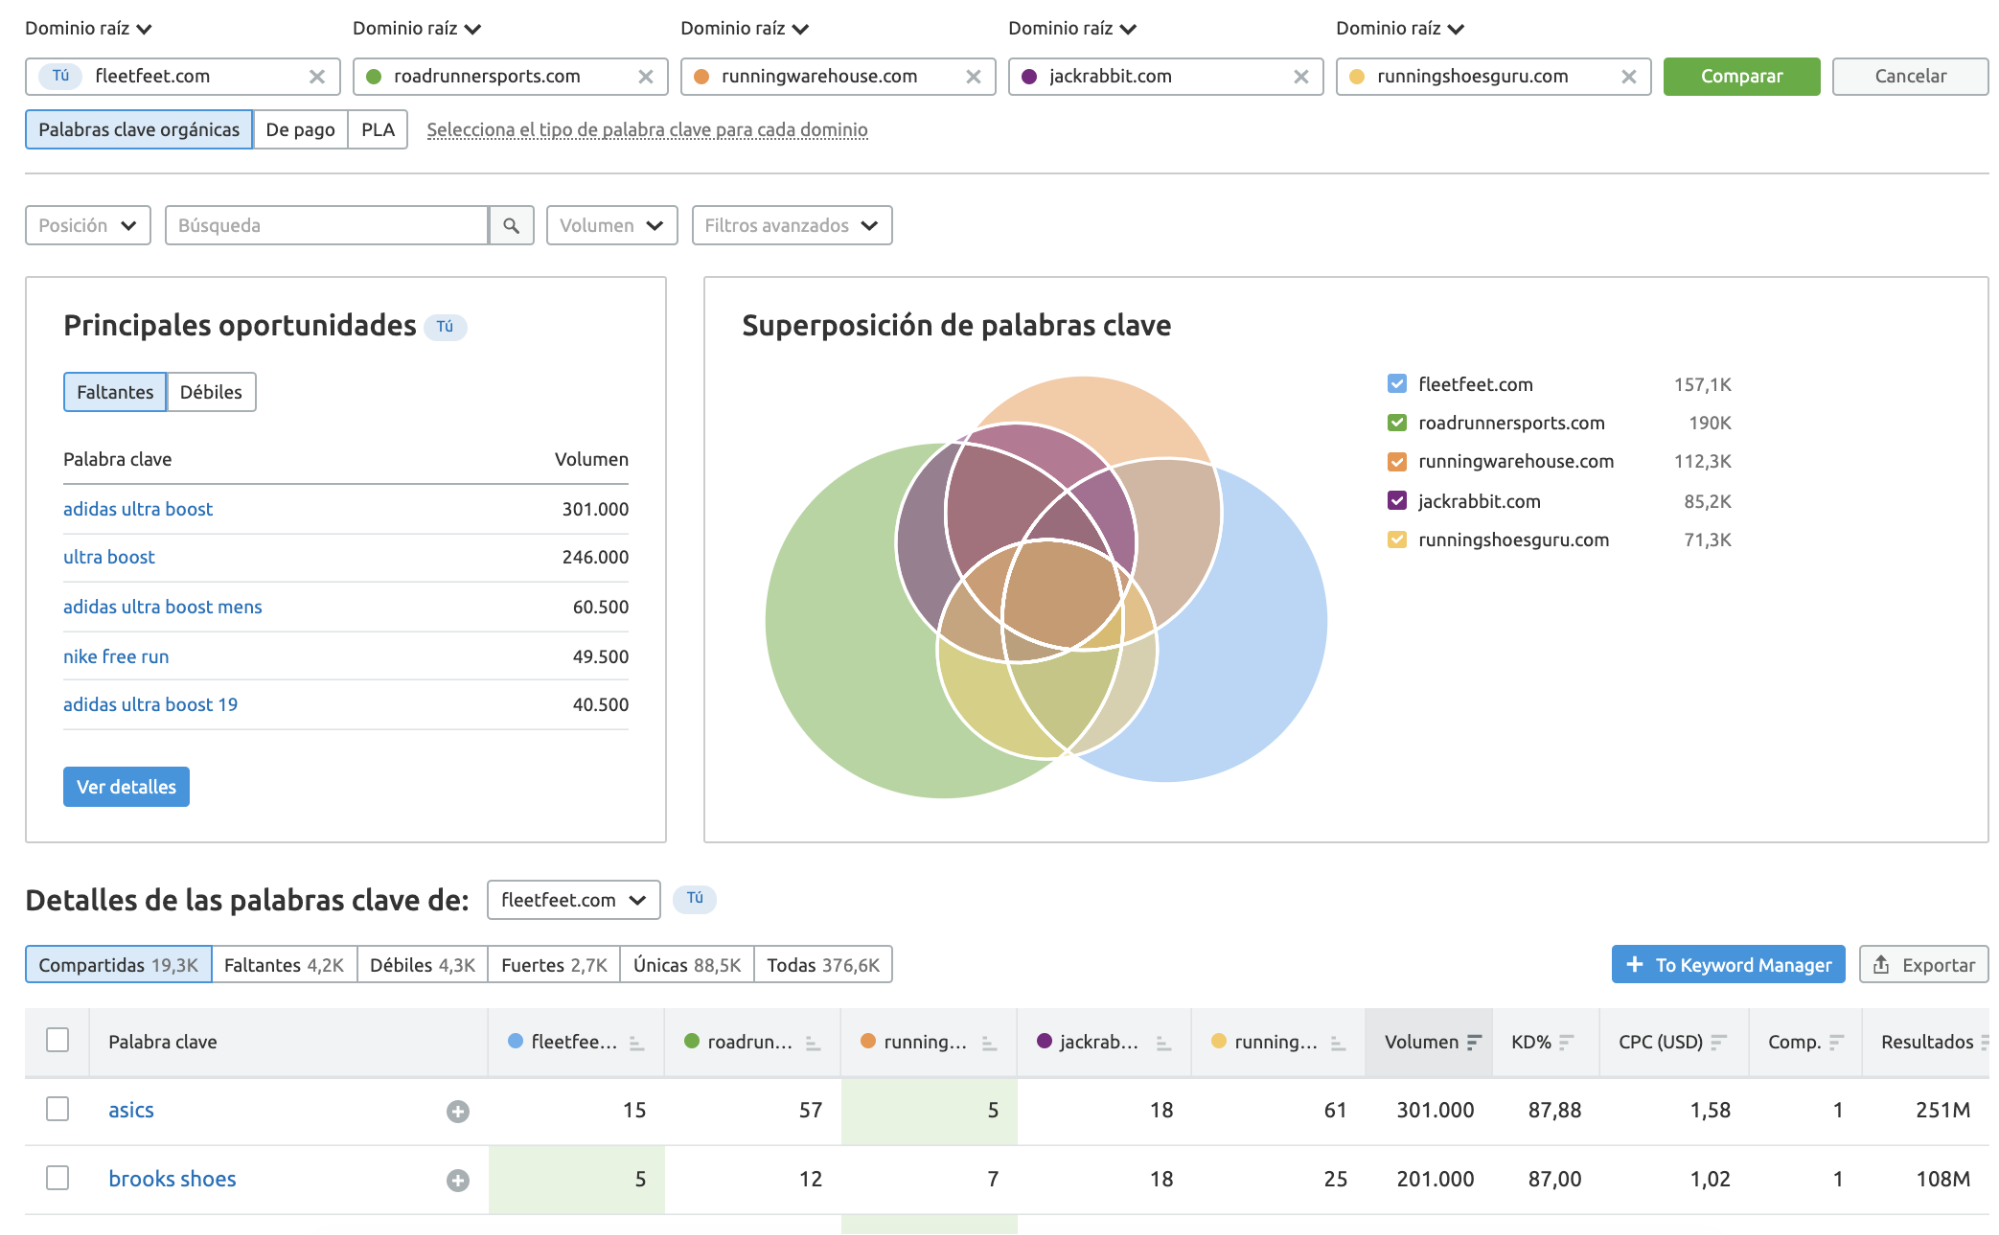The width and height of the screenshot is (1999, 1235).
Task: Check the asics row checkbox
Action: [x=58, y=1110]
